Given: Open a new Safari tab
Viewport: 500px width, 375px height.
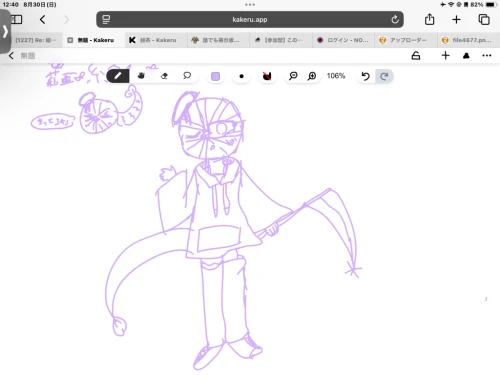Looking at the screenshot, I should pos(456,19).
